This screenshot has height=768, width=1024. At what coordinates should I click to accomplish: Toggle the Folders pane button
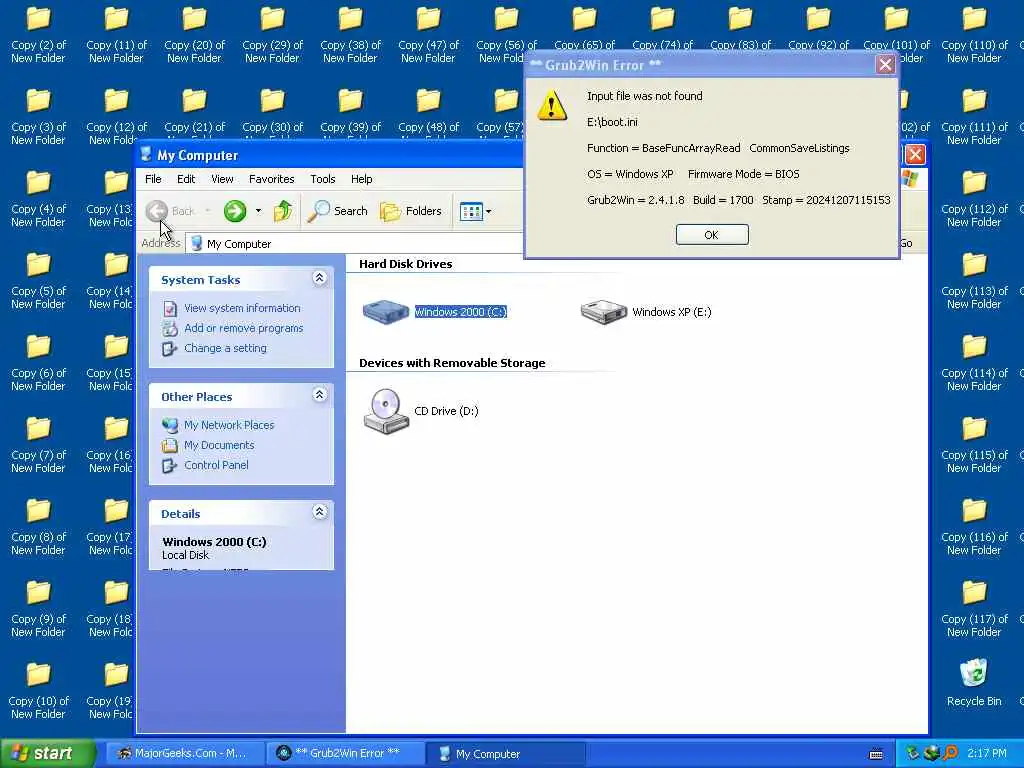411,211
